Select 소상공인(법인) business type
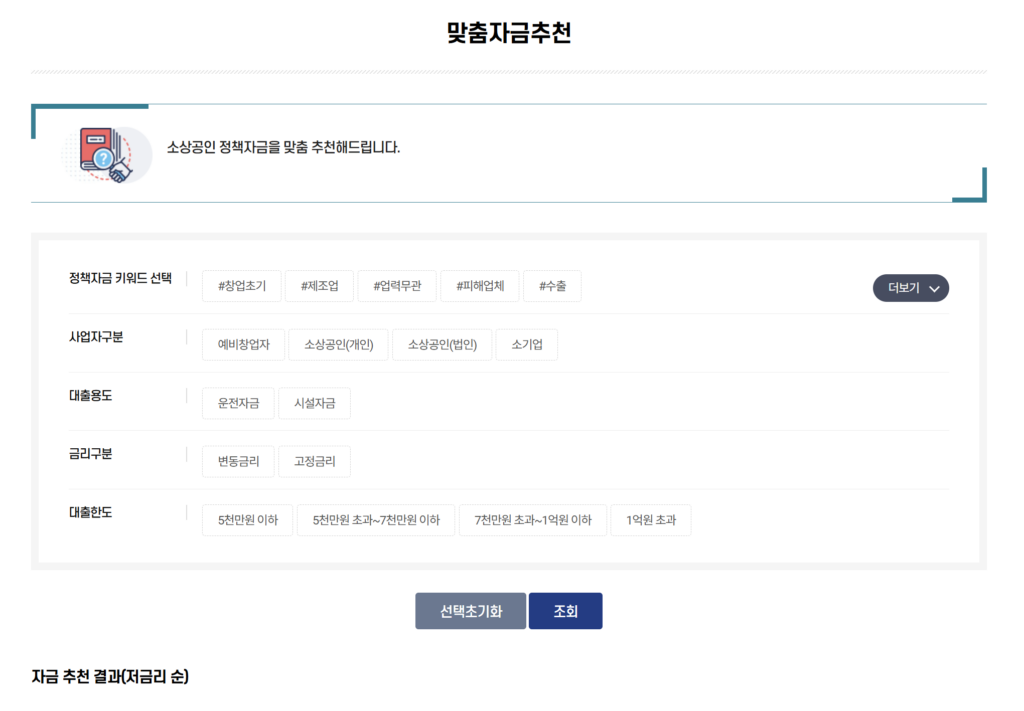 (442, 345)
